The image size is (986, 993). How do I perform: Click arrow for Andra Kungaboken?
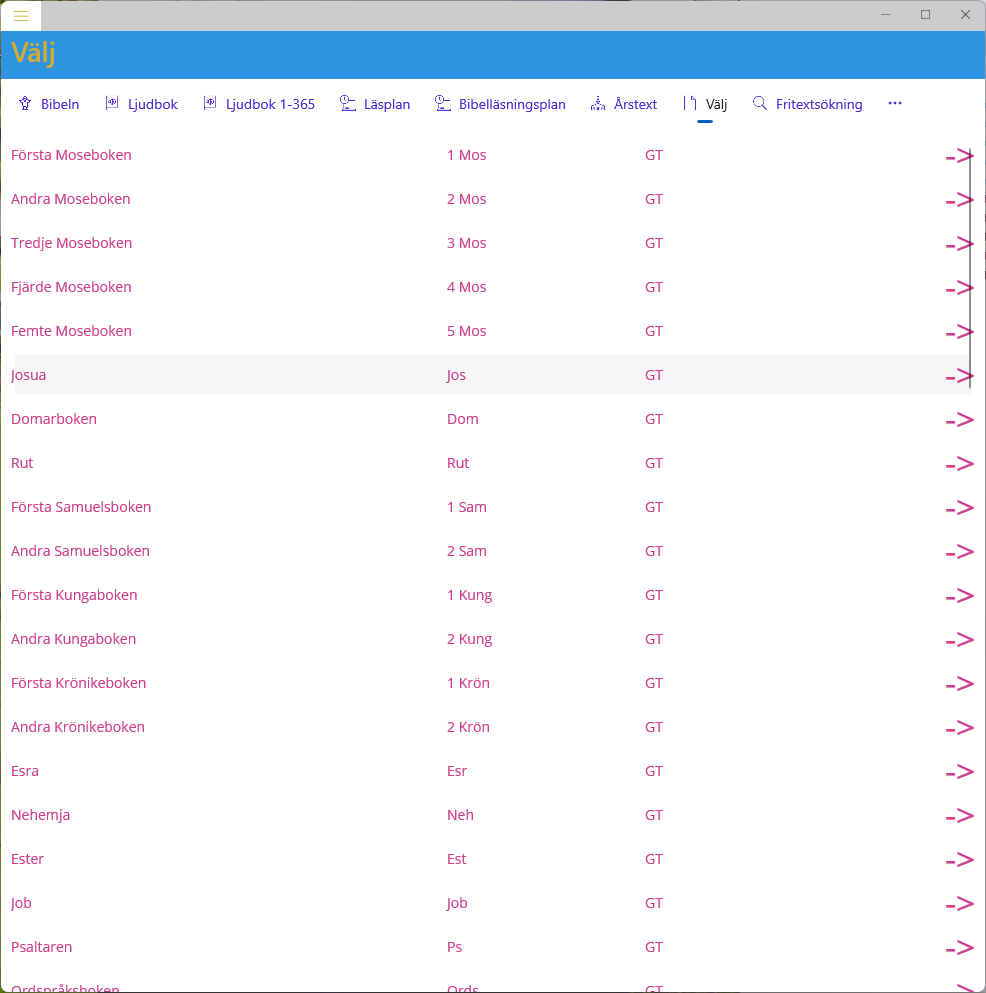coord(959,640)
